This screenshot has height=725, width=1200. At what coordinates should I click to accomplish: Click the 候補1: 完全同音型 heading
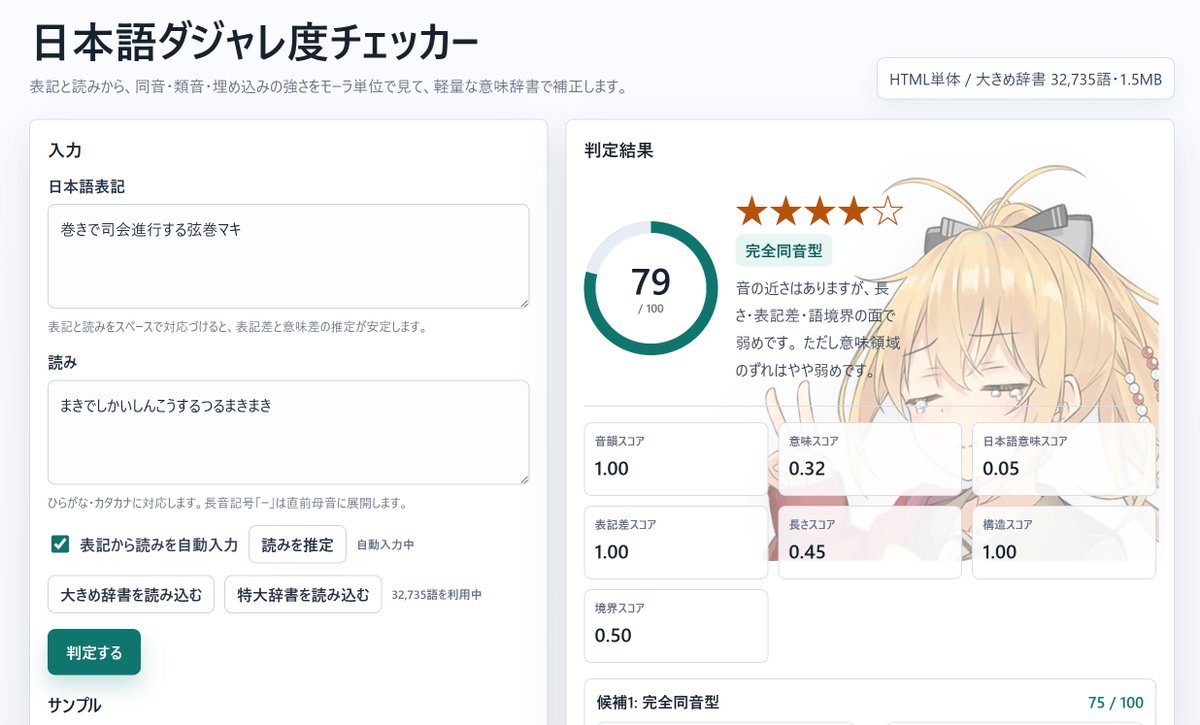(658, 702)
